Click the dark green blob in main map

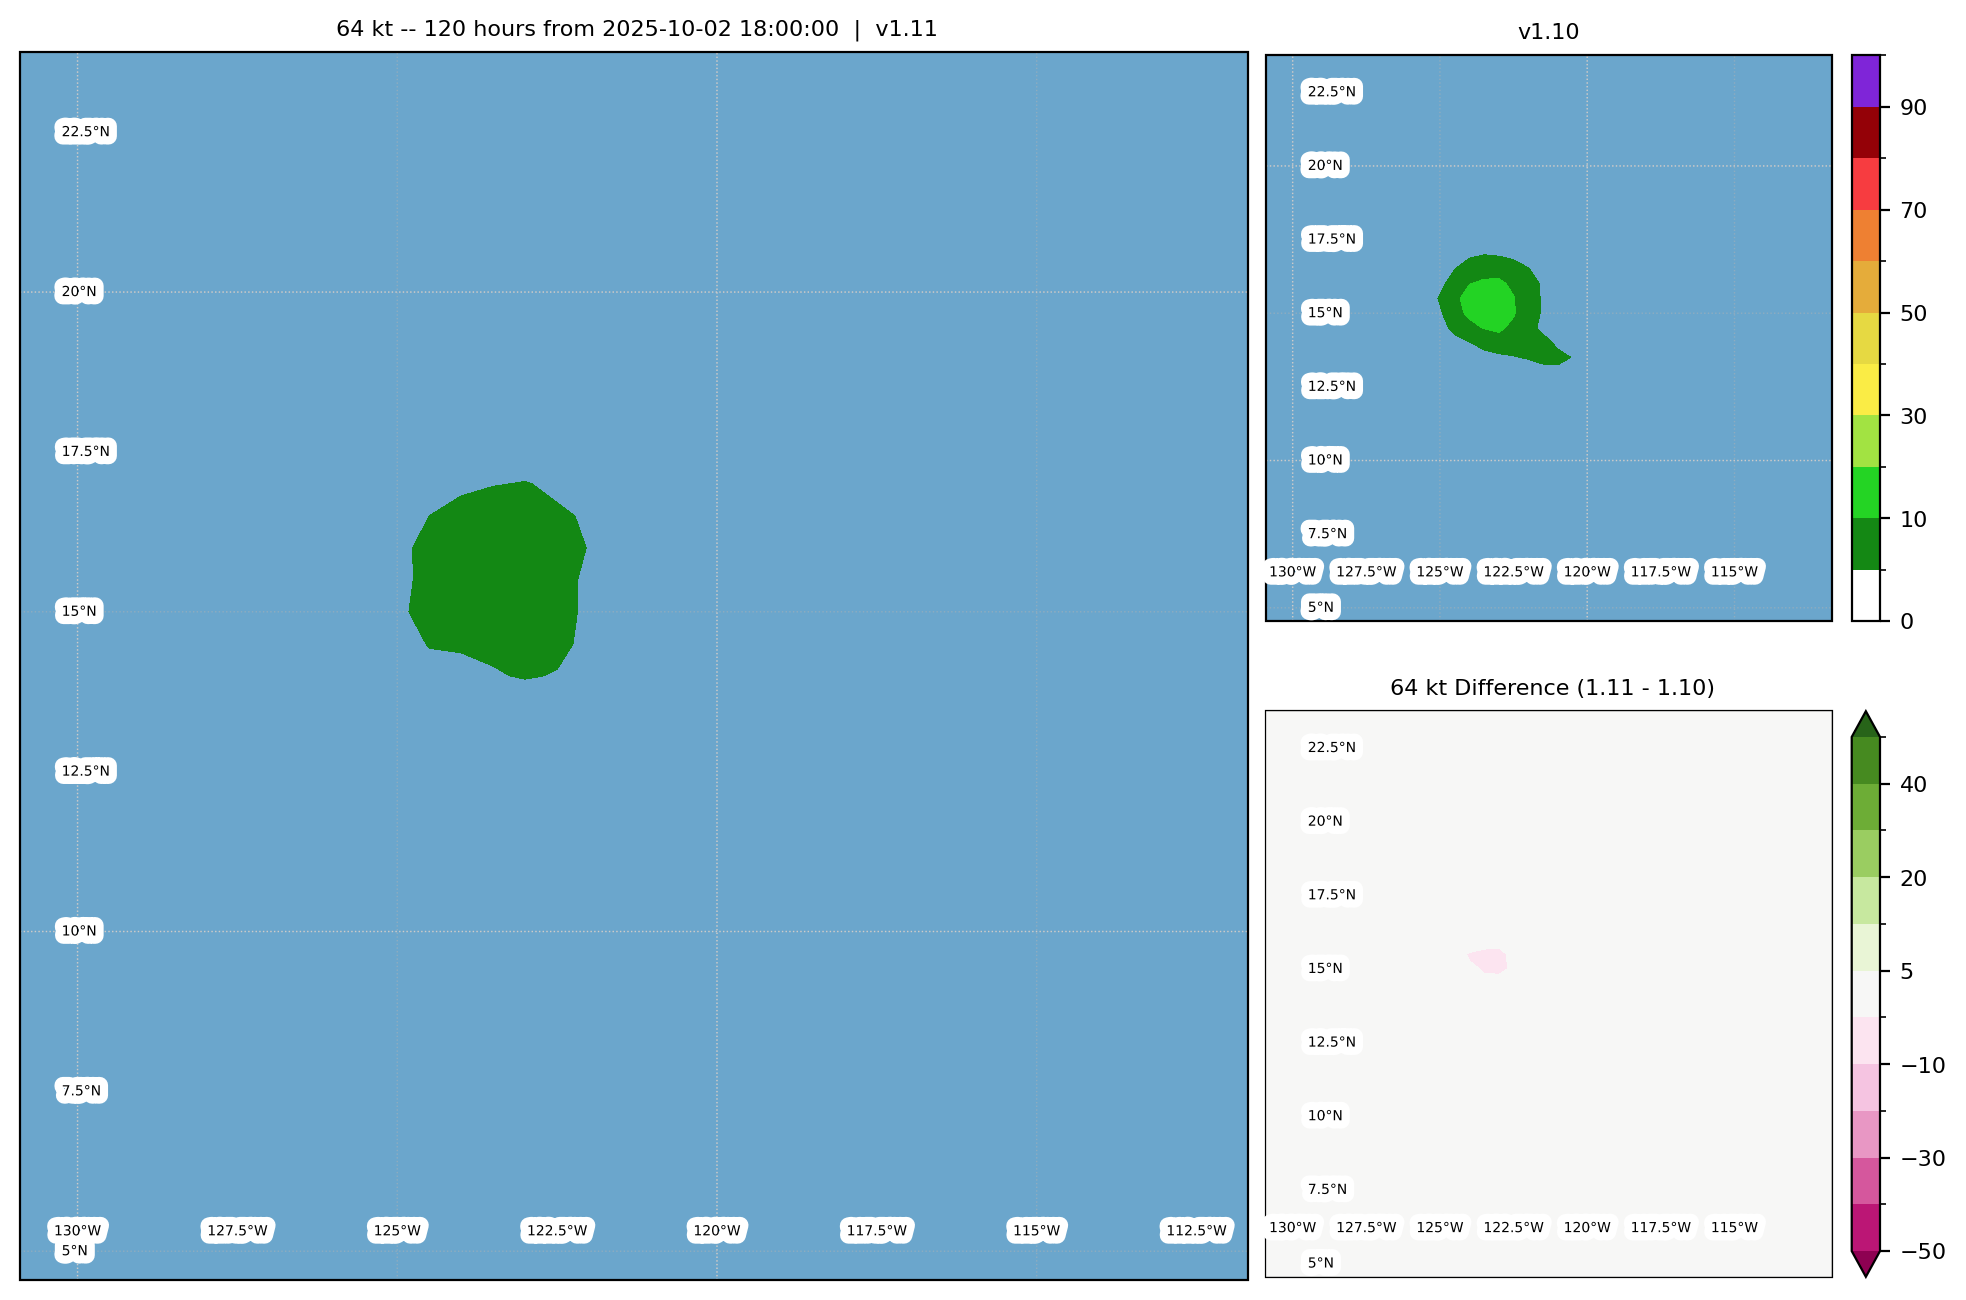coord(497,580)
